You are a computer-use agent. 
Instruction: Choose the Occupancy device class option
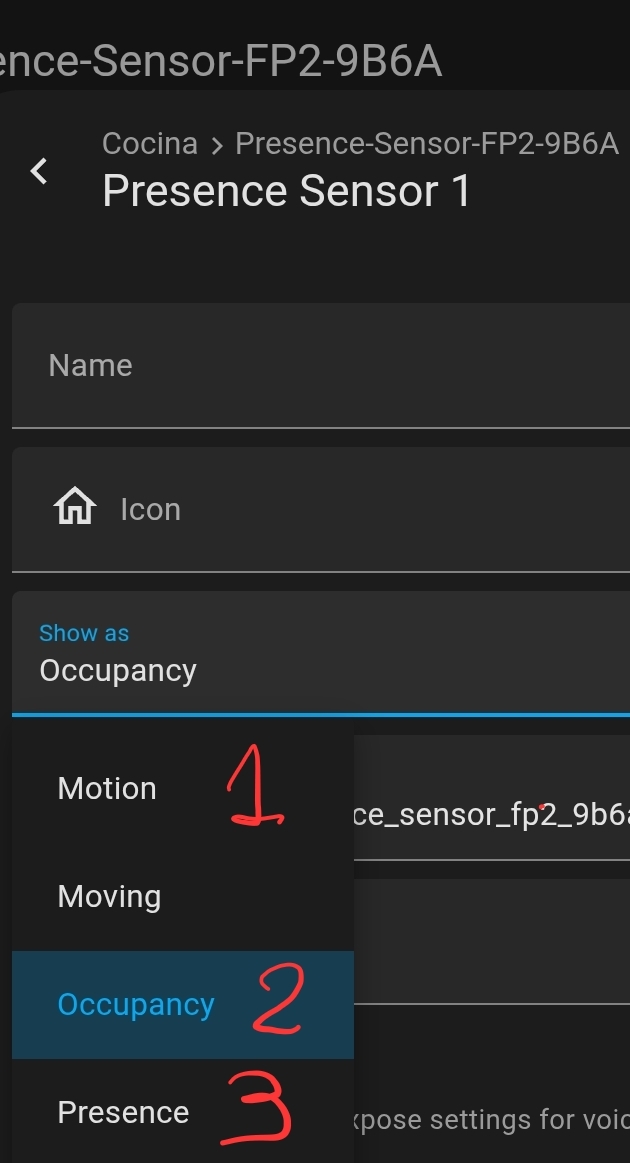[135, 1004]
